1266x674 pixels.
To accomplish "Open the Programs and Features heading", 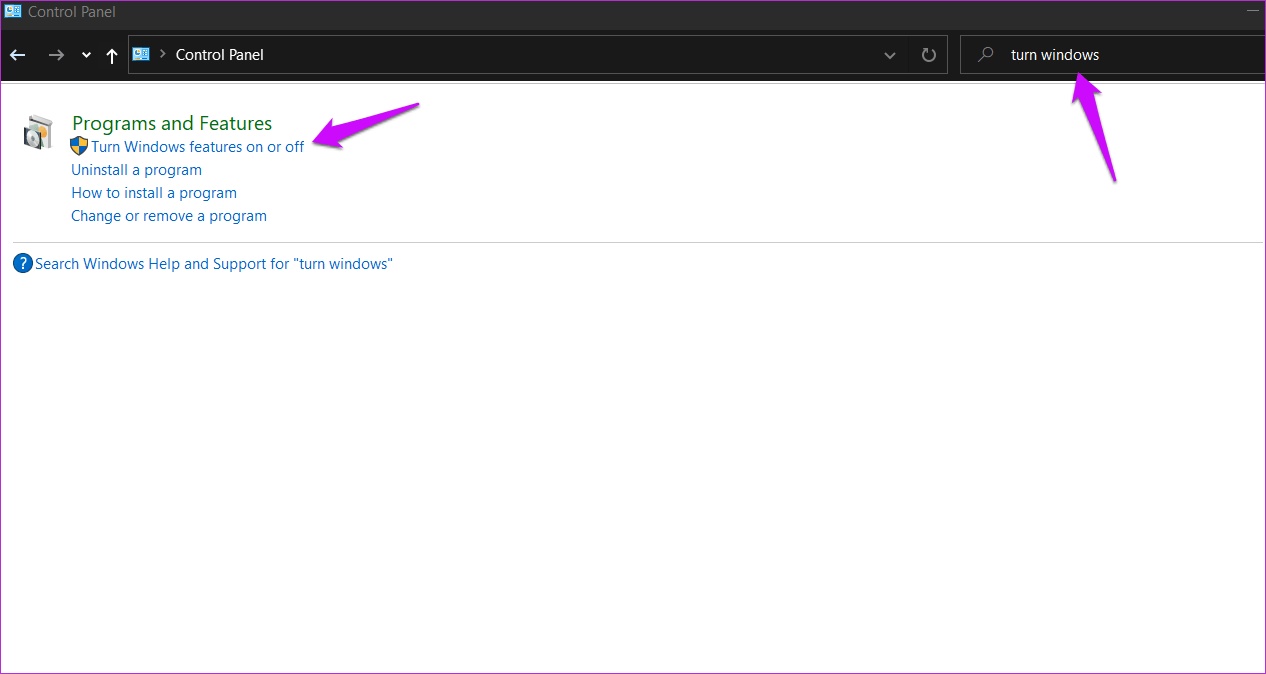I will (172, 123).
